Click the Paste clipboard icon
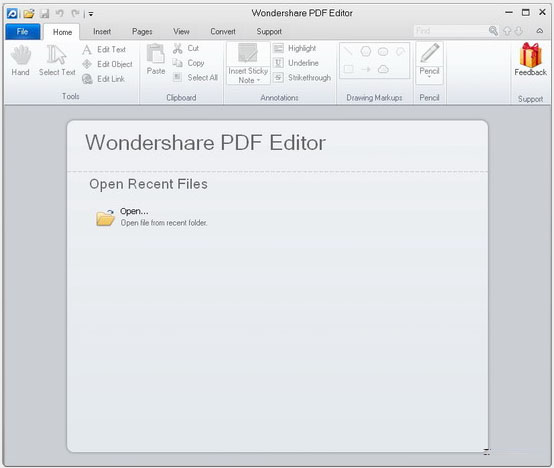554x468 pixels. coord(156,54)
